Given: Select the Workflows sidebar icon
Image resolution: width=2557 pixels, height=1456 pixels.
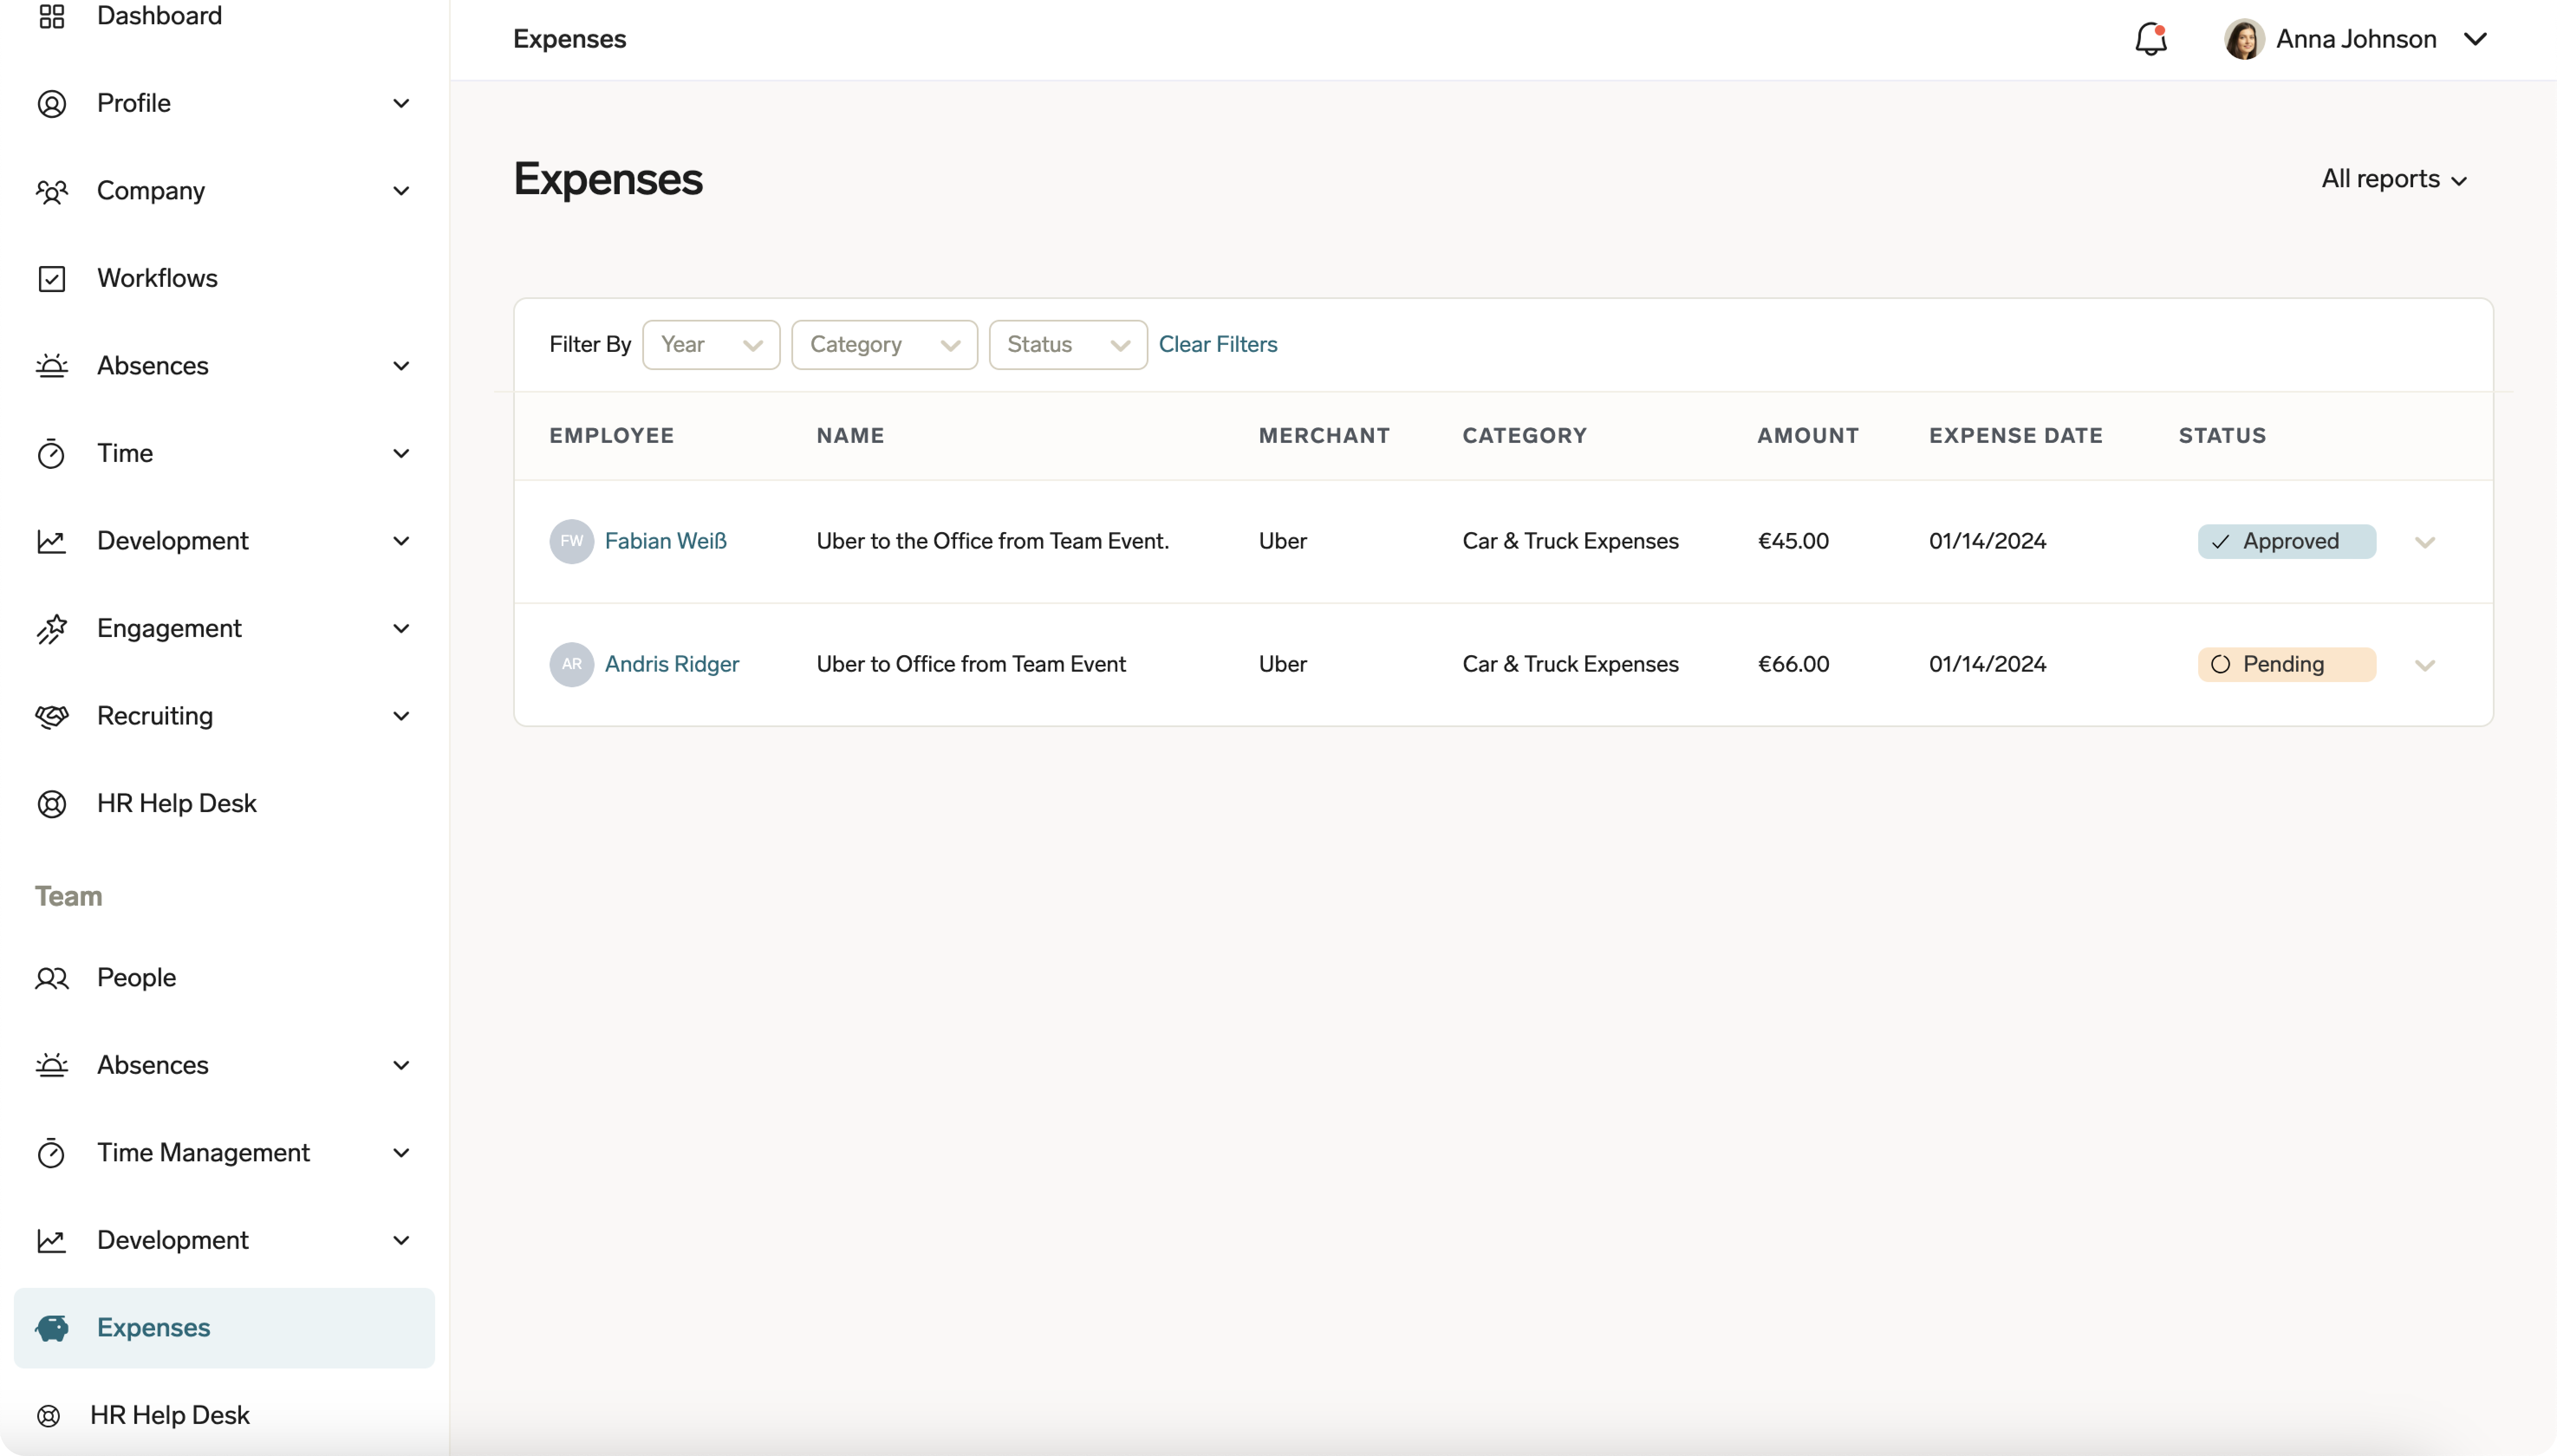Looking at the screenshot, I should point(52,278).
